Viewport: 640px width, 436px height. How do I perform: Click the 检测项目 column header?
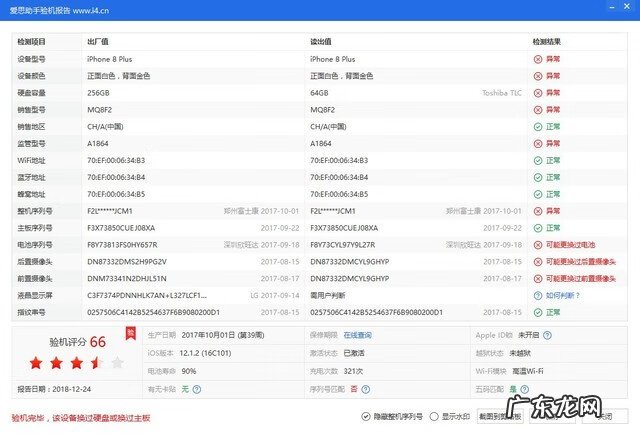31,42
